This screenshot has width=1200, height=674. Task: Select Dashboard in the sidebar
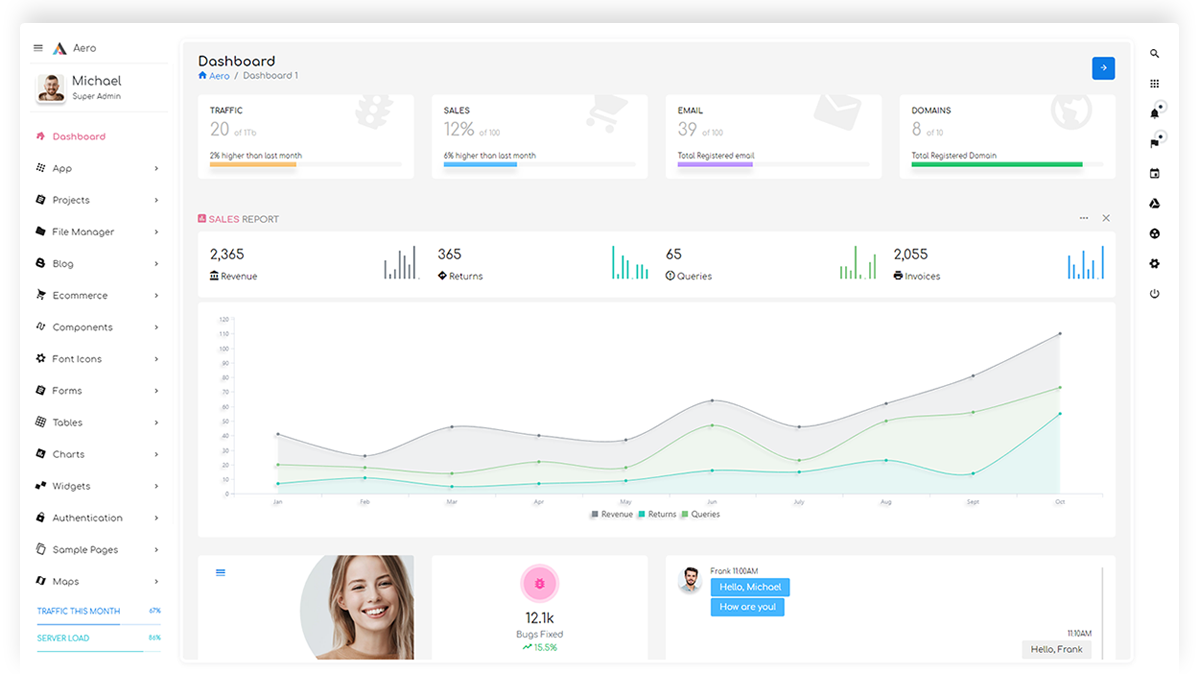[x=78, y=137]
